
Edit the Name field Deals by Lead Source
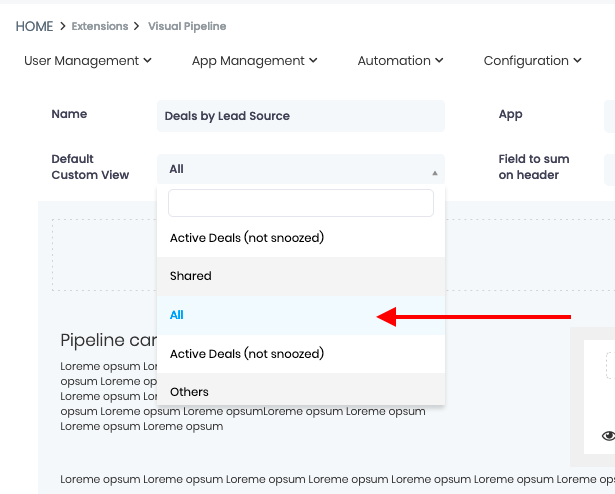click(301, 116)
